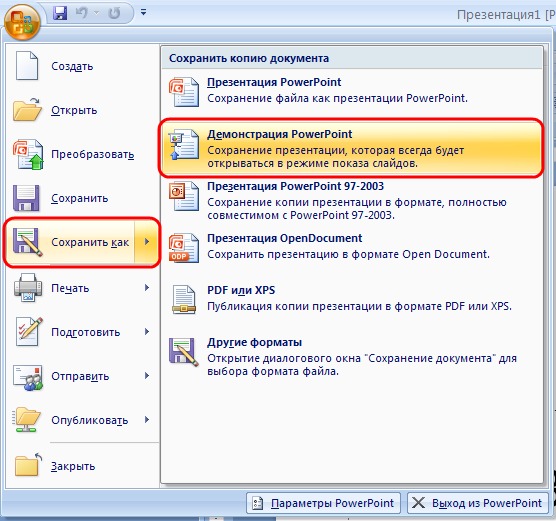
Task: Click the open folder icon for Открыть
Action: [27, 110]
